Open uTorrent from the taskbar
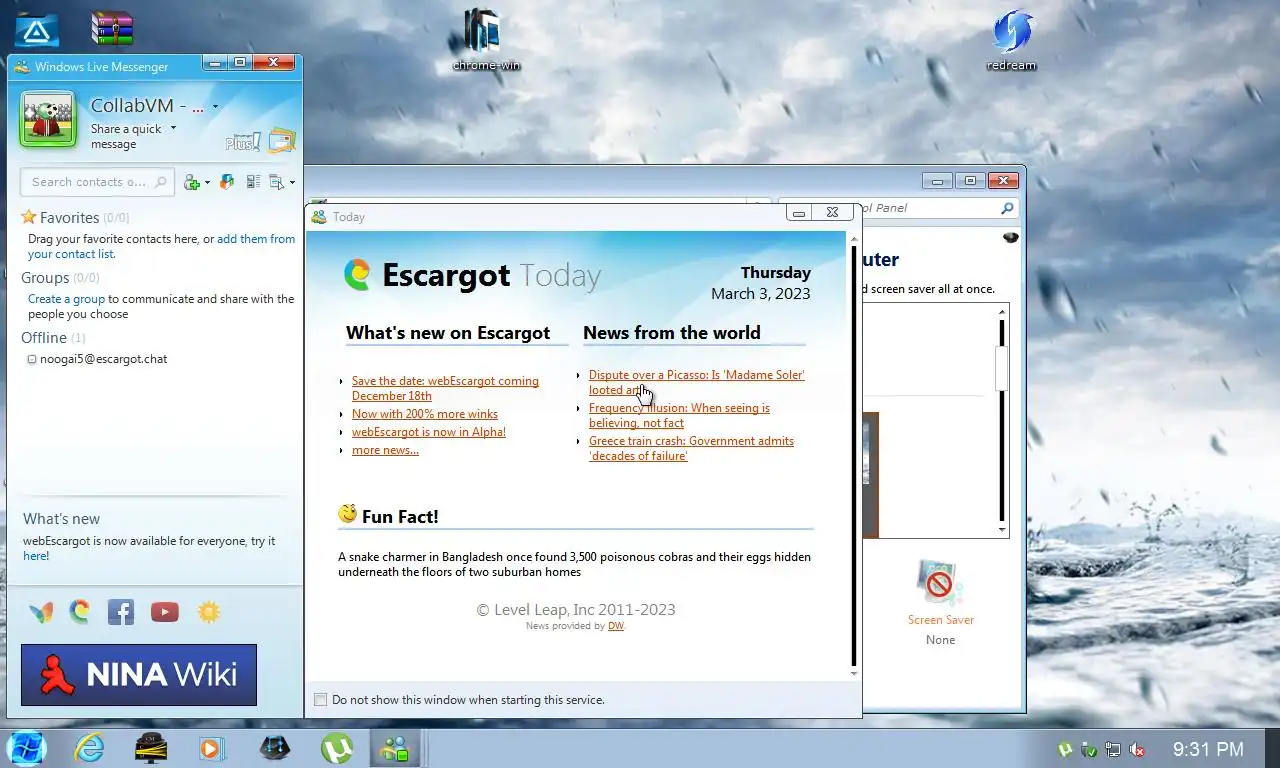 [x=337, y=748]
